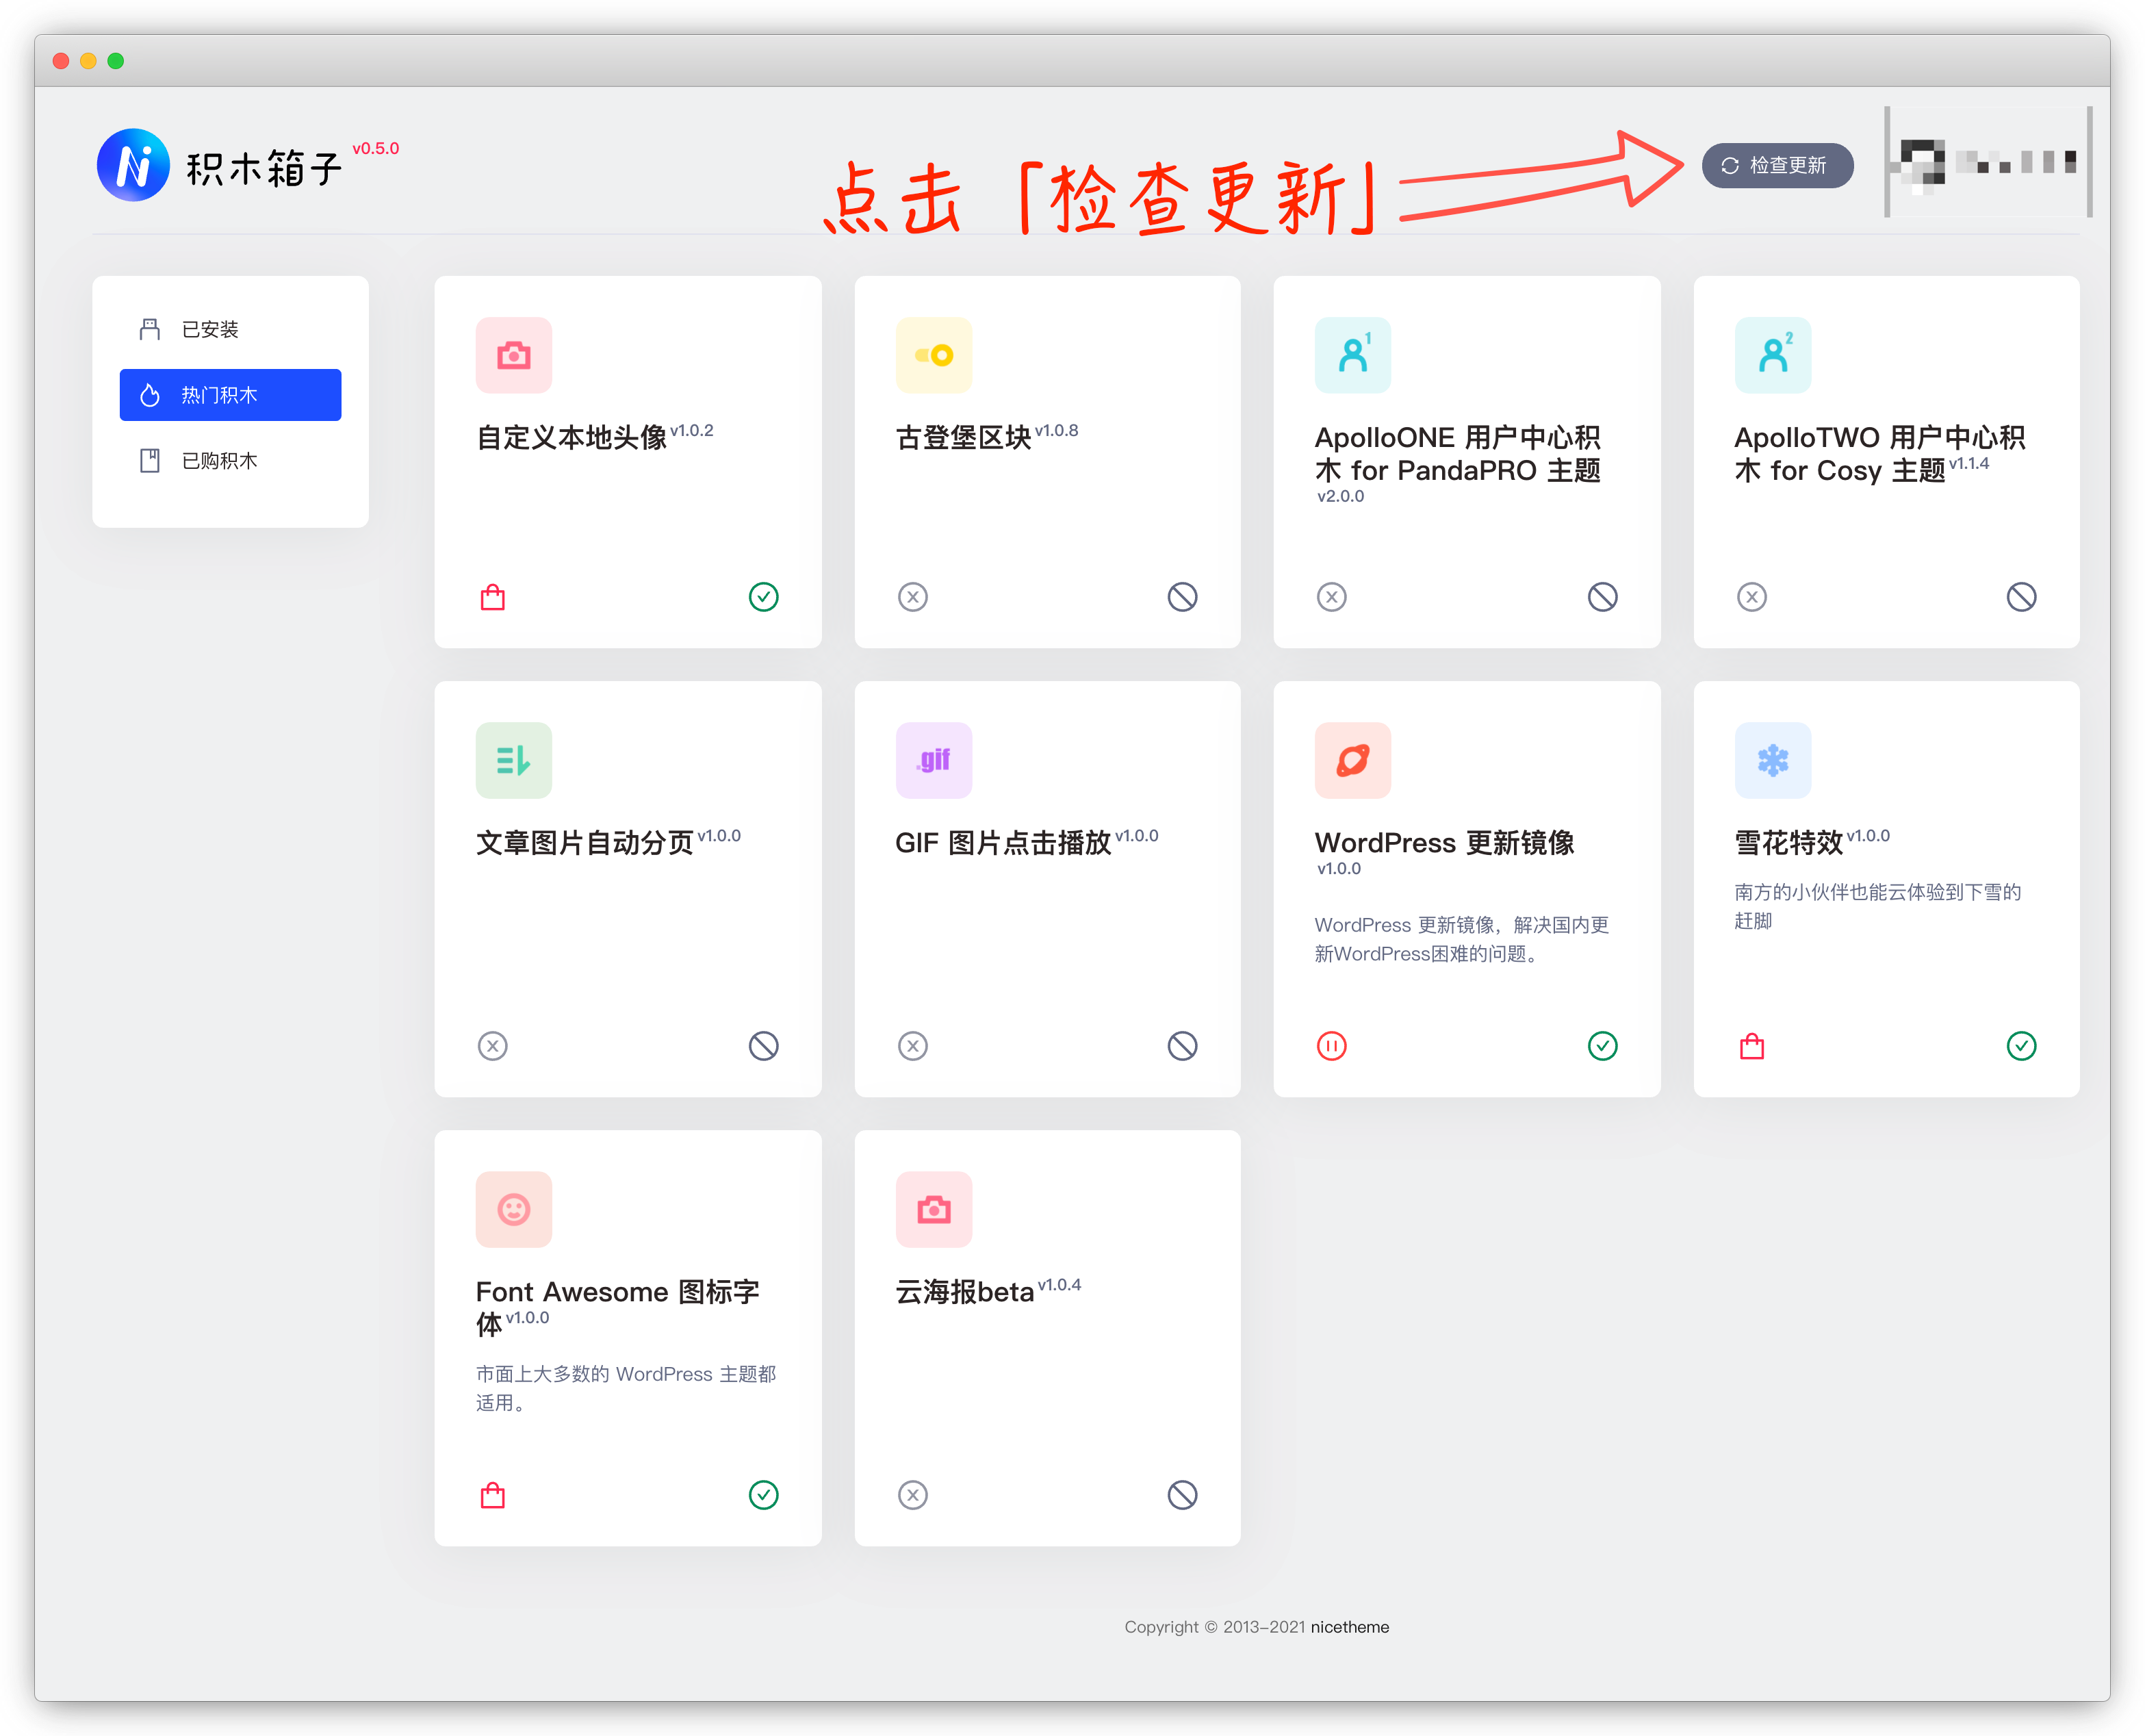Click the green pagination icon of 文章图片自动分页
This screenshot has width=2145, height=1736.
pos(514,760)
